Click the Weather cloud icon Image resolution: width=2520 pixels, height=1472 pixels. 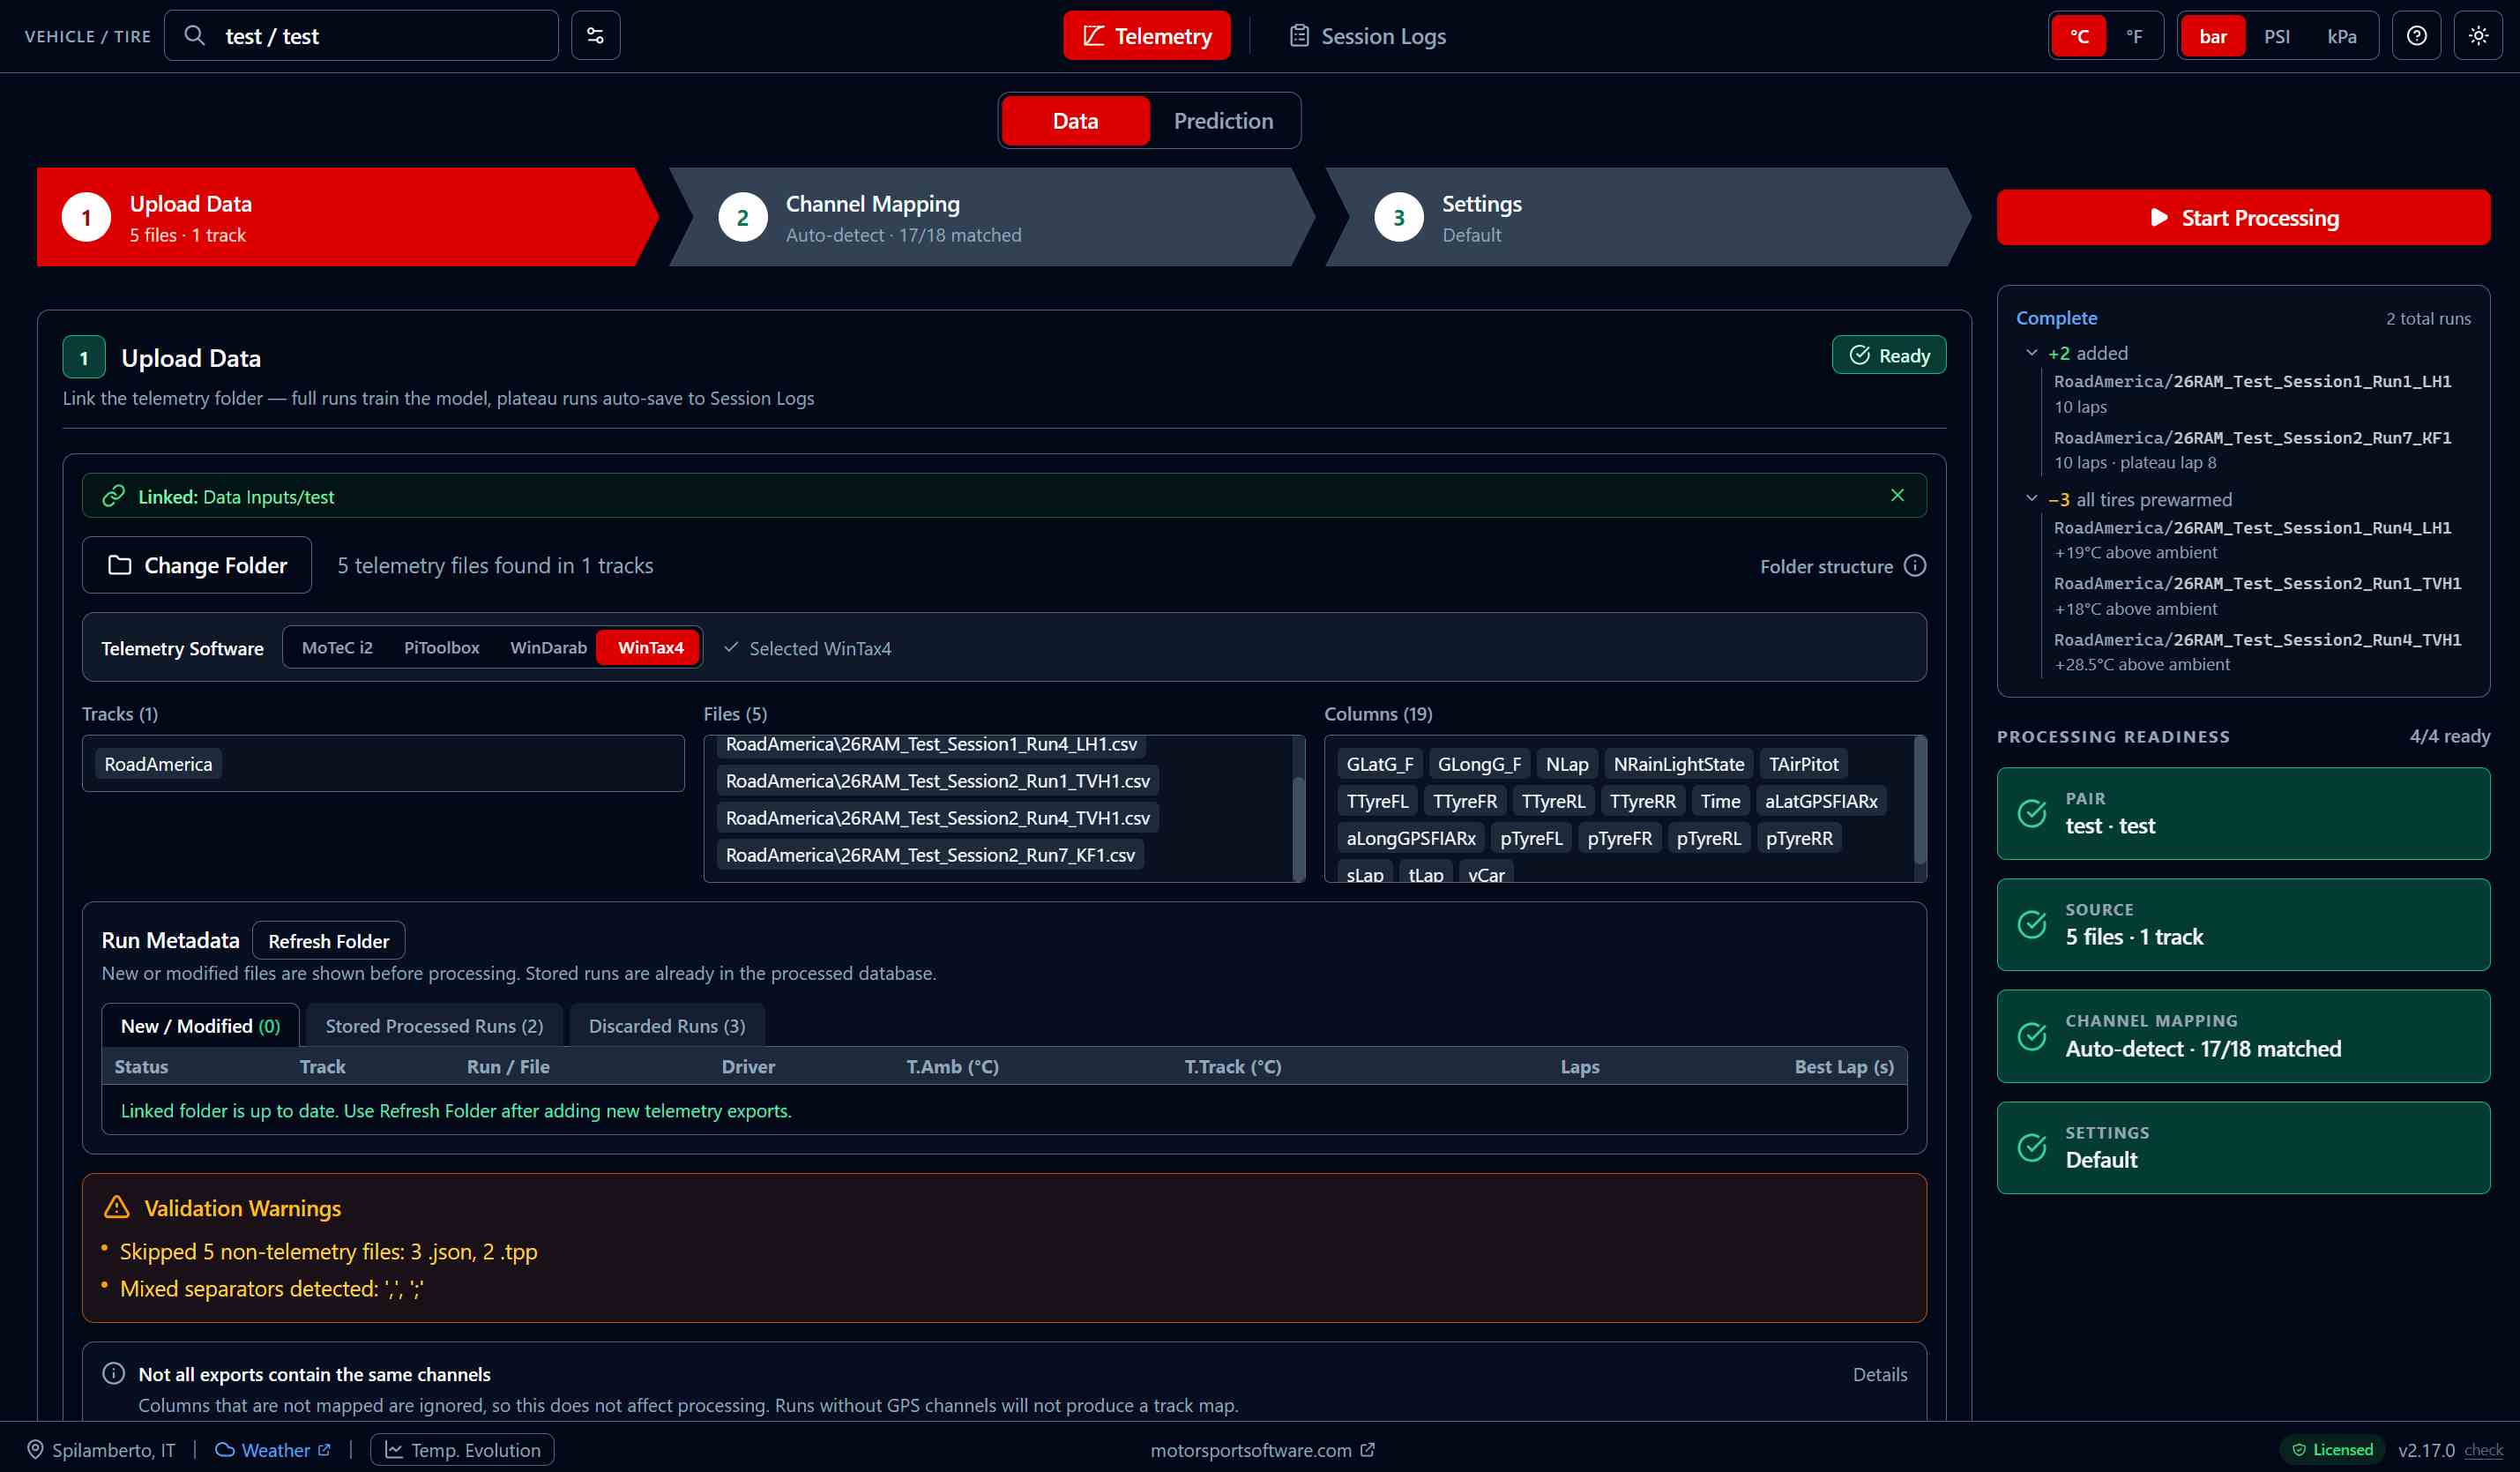[225, 1449]
